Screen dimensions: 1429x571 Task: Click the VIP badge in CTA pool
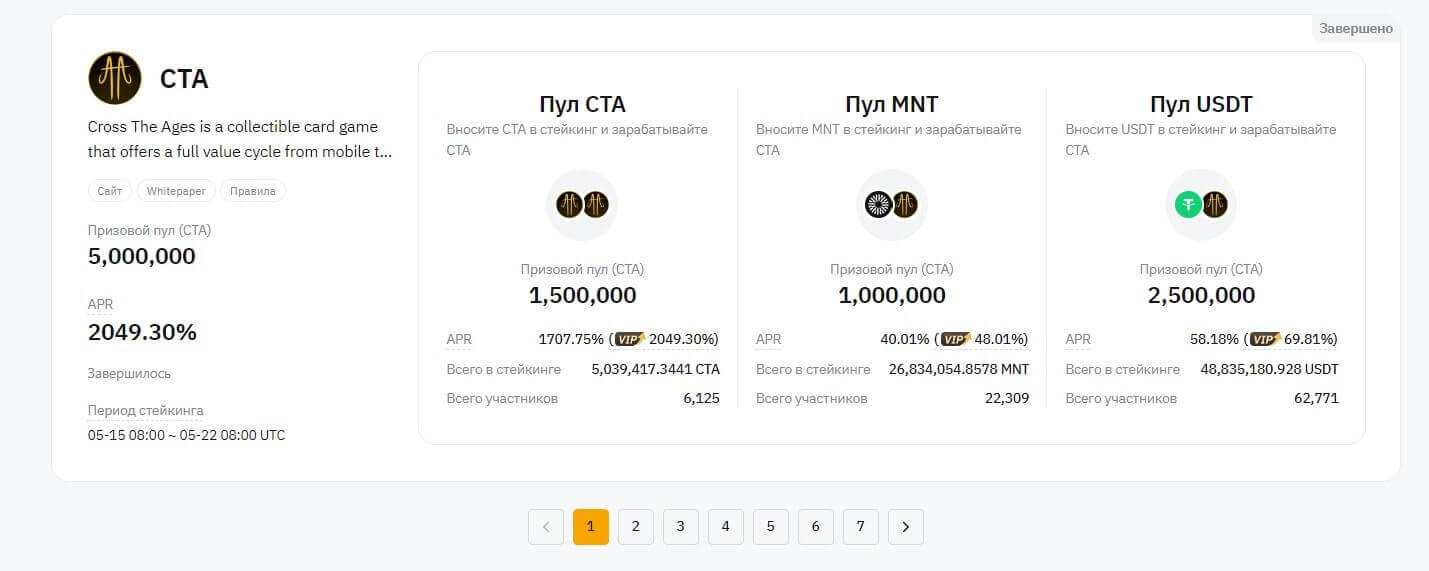pos(629,339)
